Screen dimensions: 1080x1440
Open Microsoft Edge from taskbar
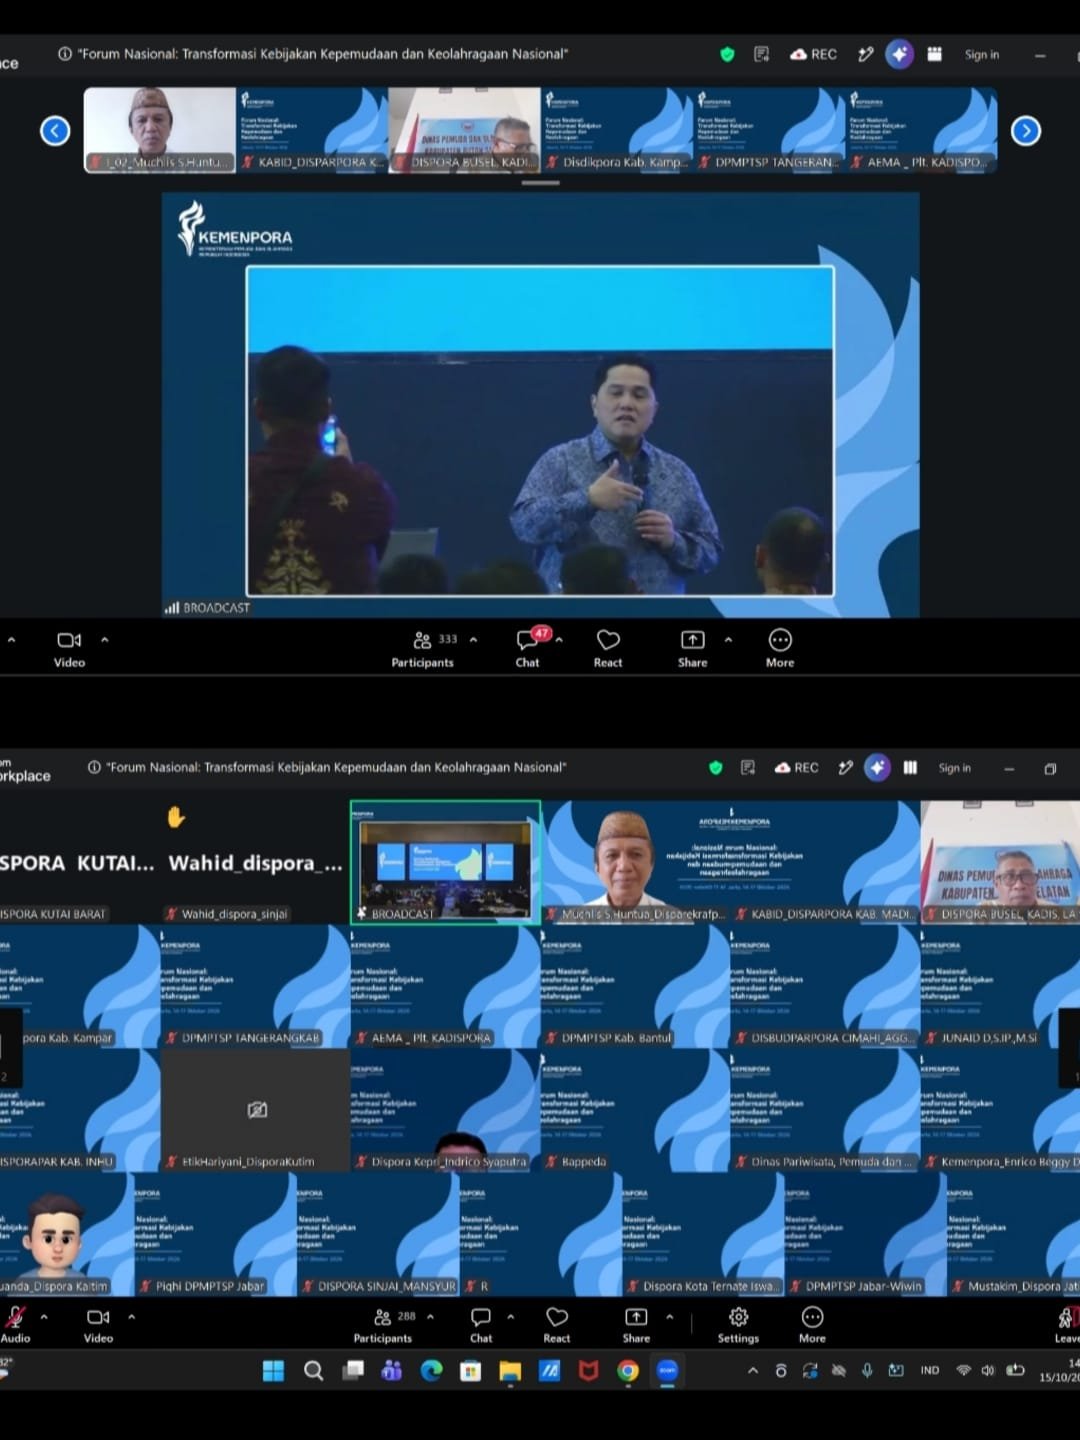pyautogui.click(x=431, y=1371)
